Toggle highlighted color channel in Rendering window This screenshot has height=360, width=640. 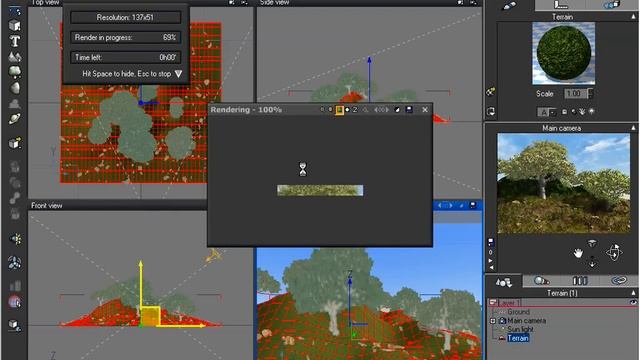pyautogui.click(x=339, y=110)
